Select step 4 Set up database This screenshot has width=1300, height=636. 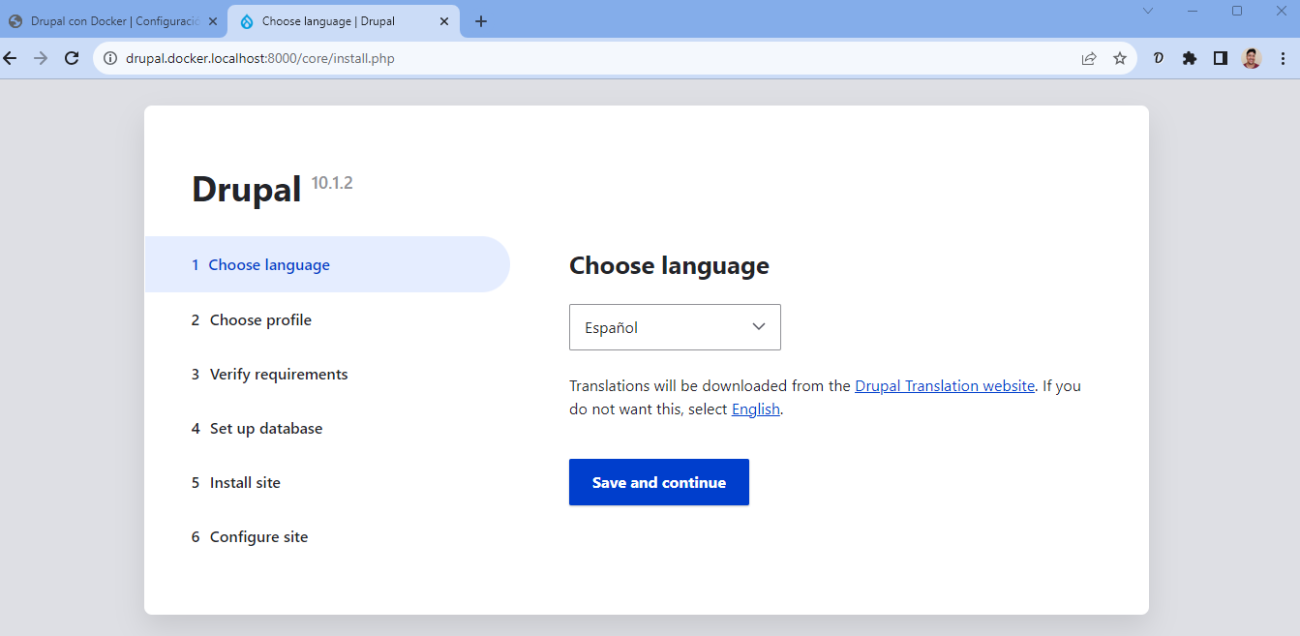coord(257,428)
